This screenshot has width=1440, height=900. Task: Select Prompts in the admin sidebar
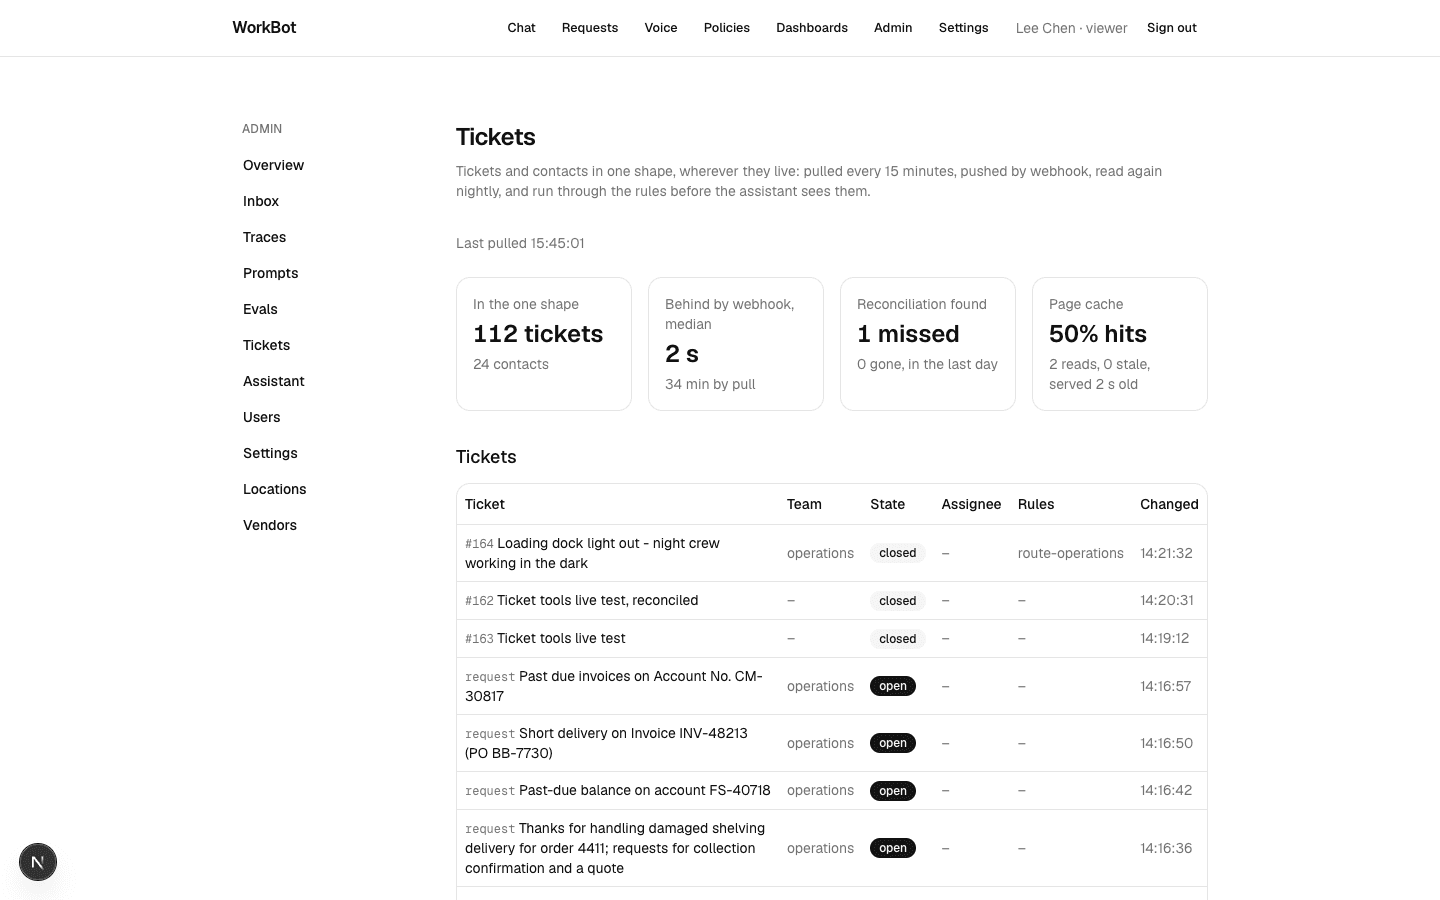pos(270,273)
